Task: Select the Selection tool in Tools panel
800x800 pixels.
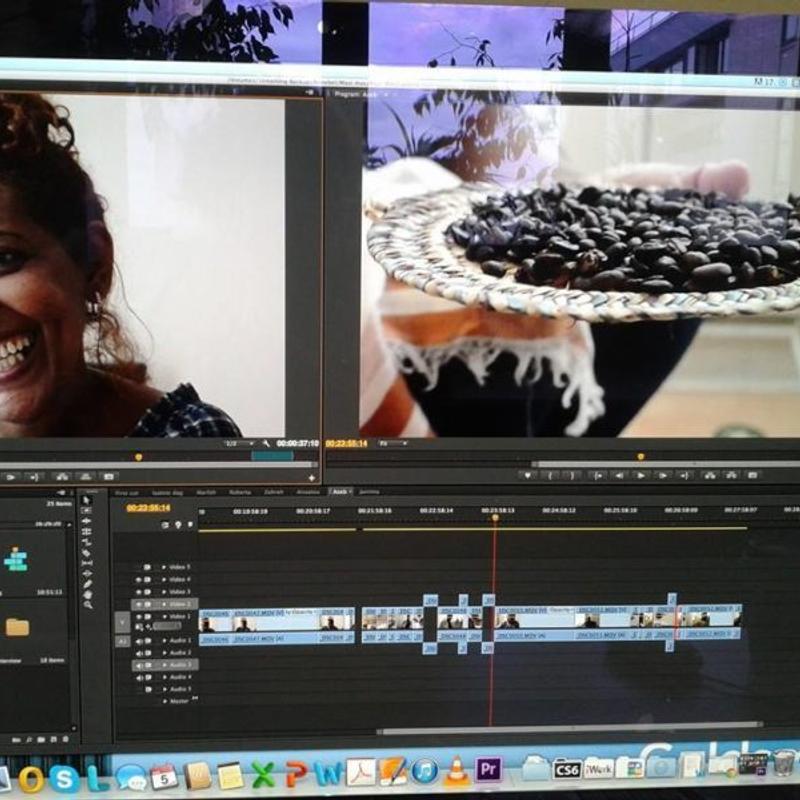Action: click(86, 499)
